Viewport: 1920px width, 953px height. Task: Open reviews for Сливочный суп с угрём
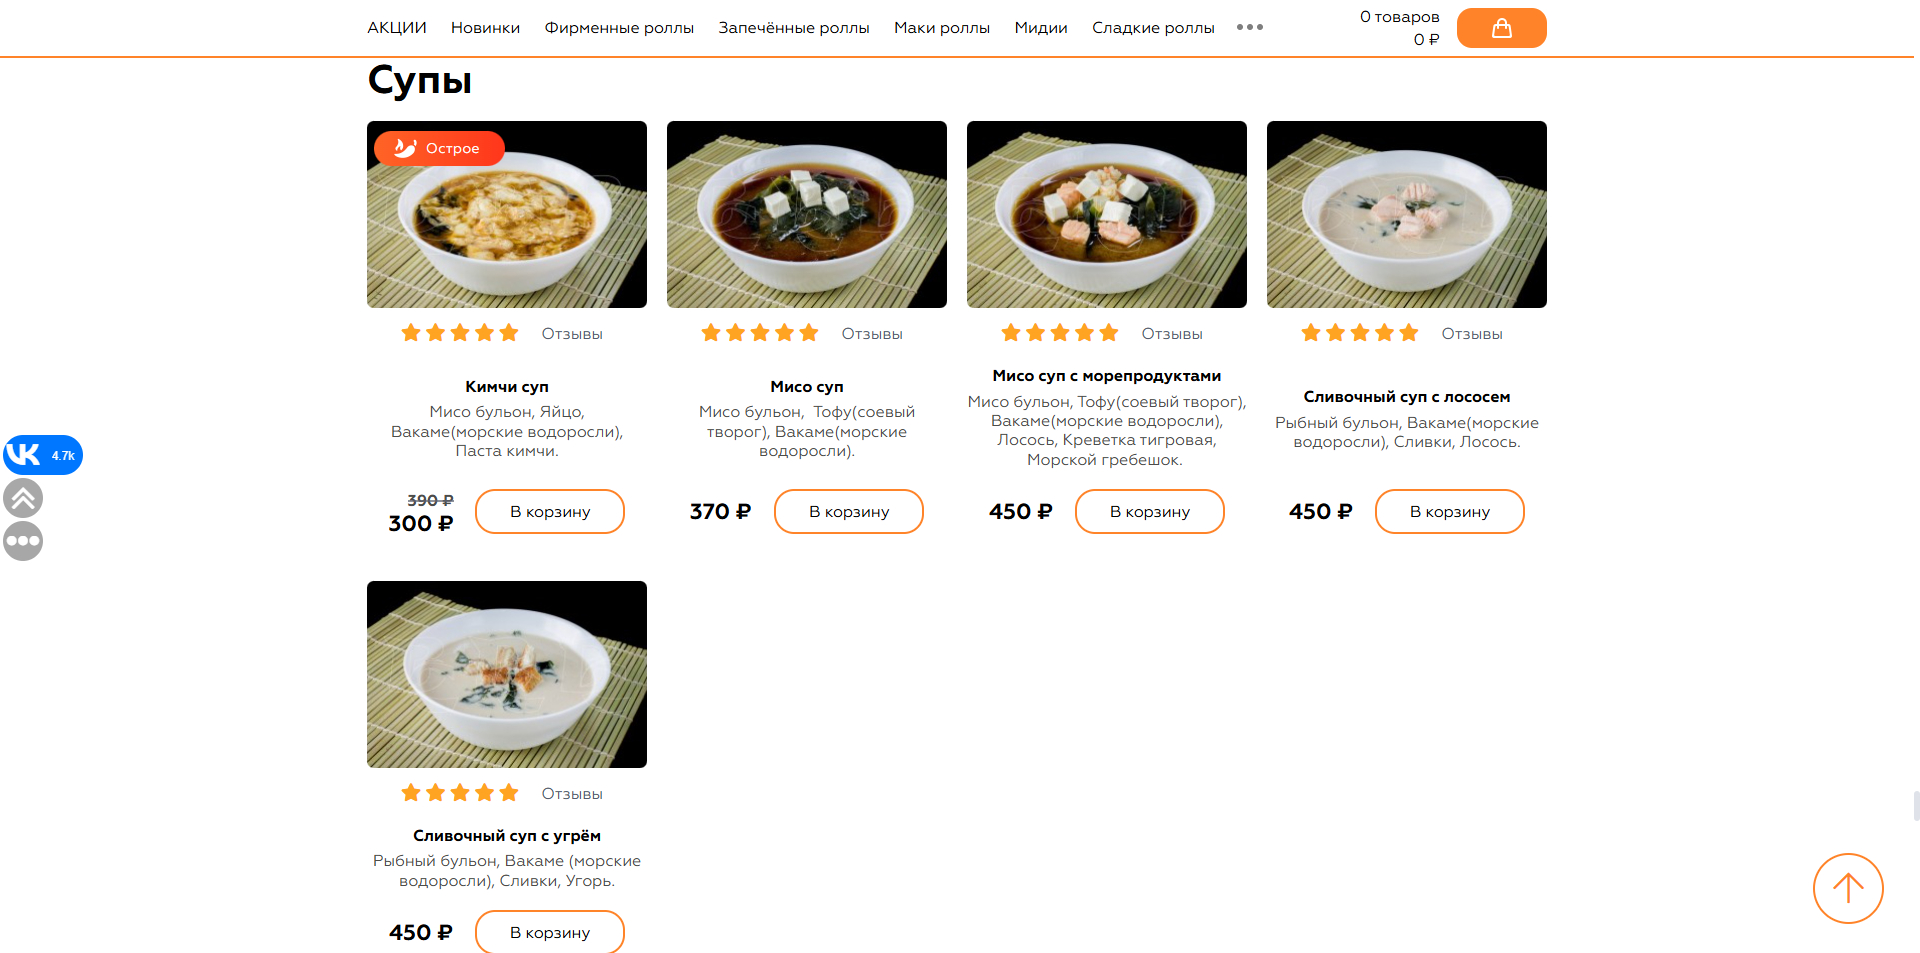coord(572,794)
